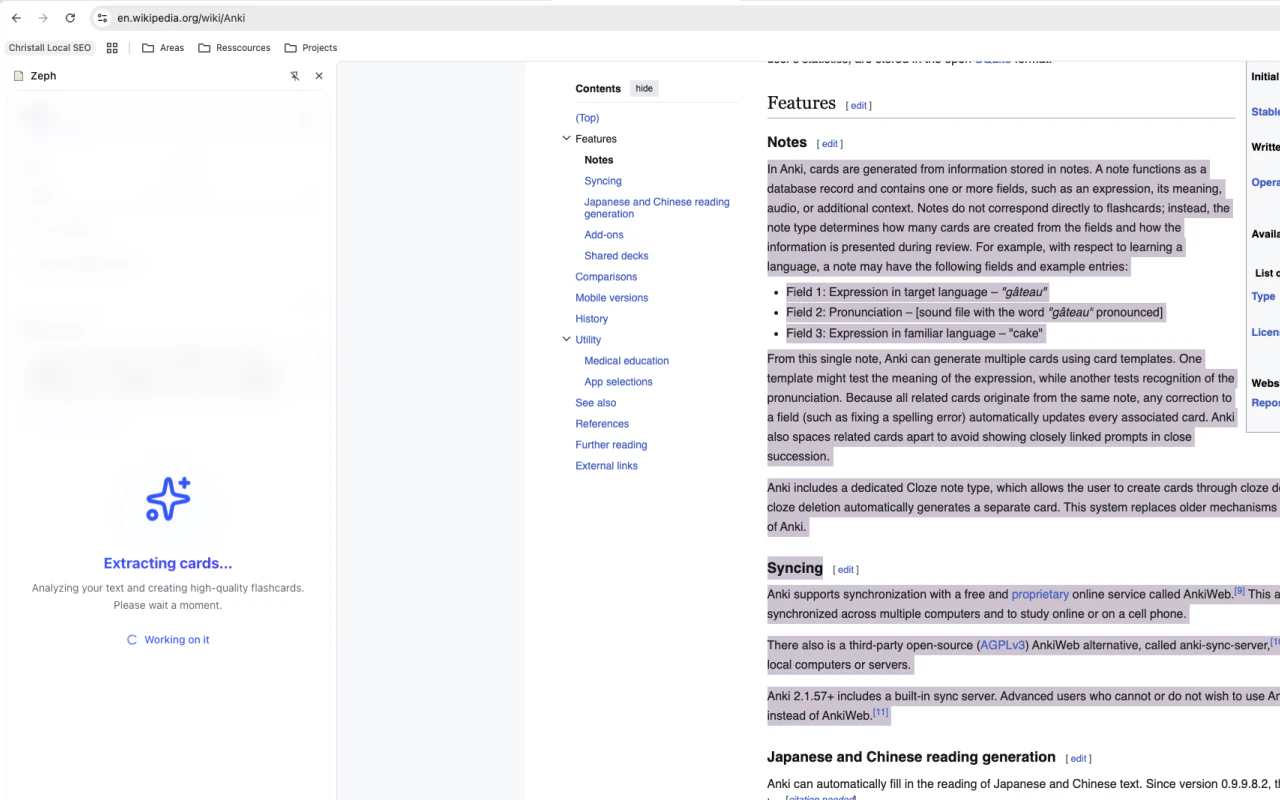Click the Type link in infobox
1280x800 pixels.
(x=1263, y=297)
